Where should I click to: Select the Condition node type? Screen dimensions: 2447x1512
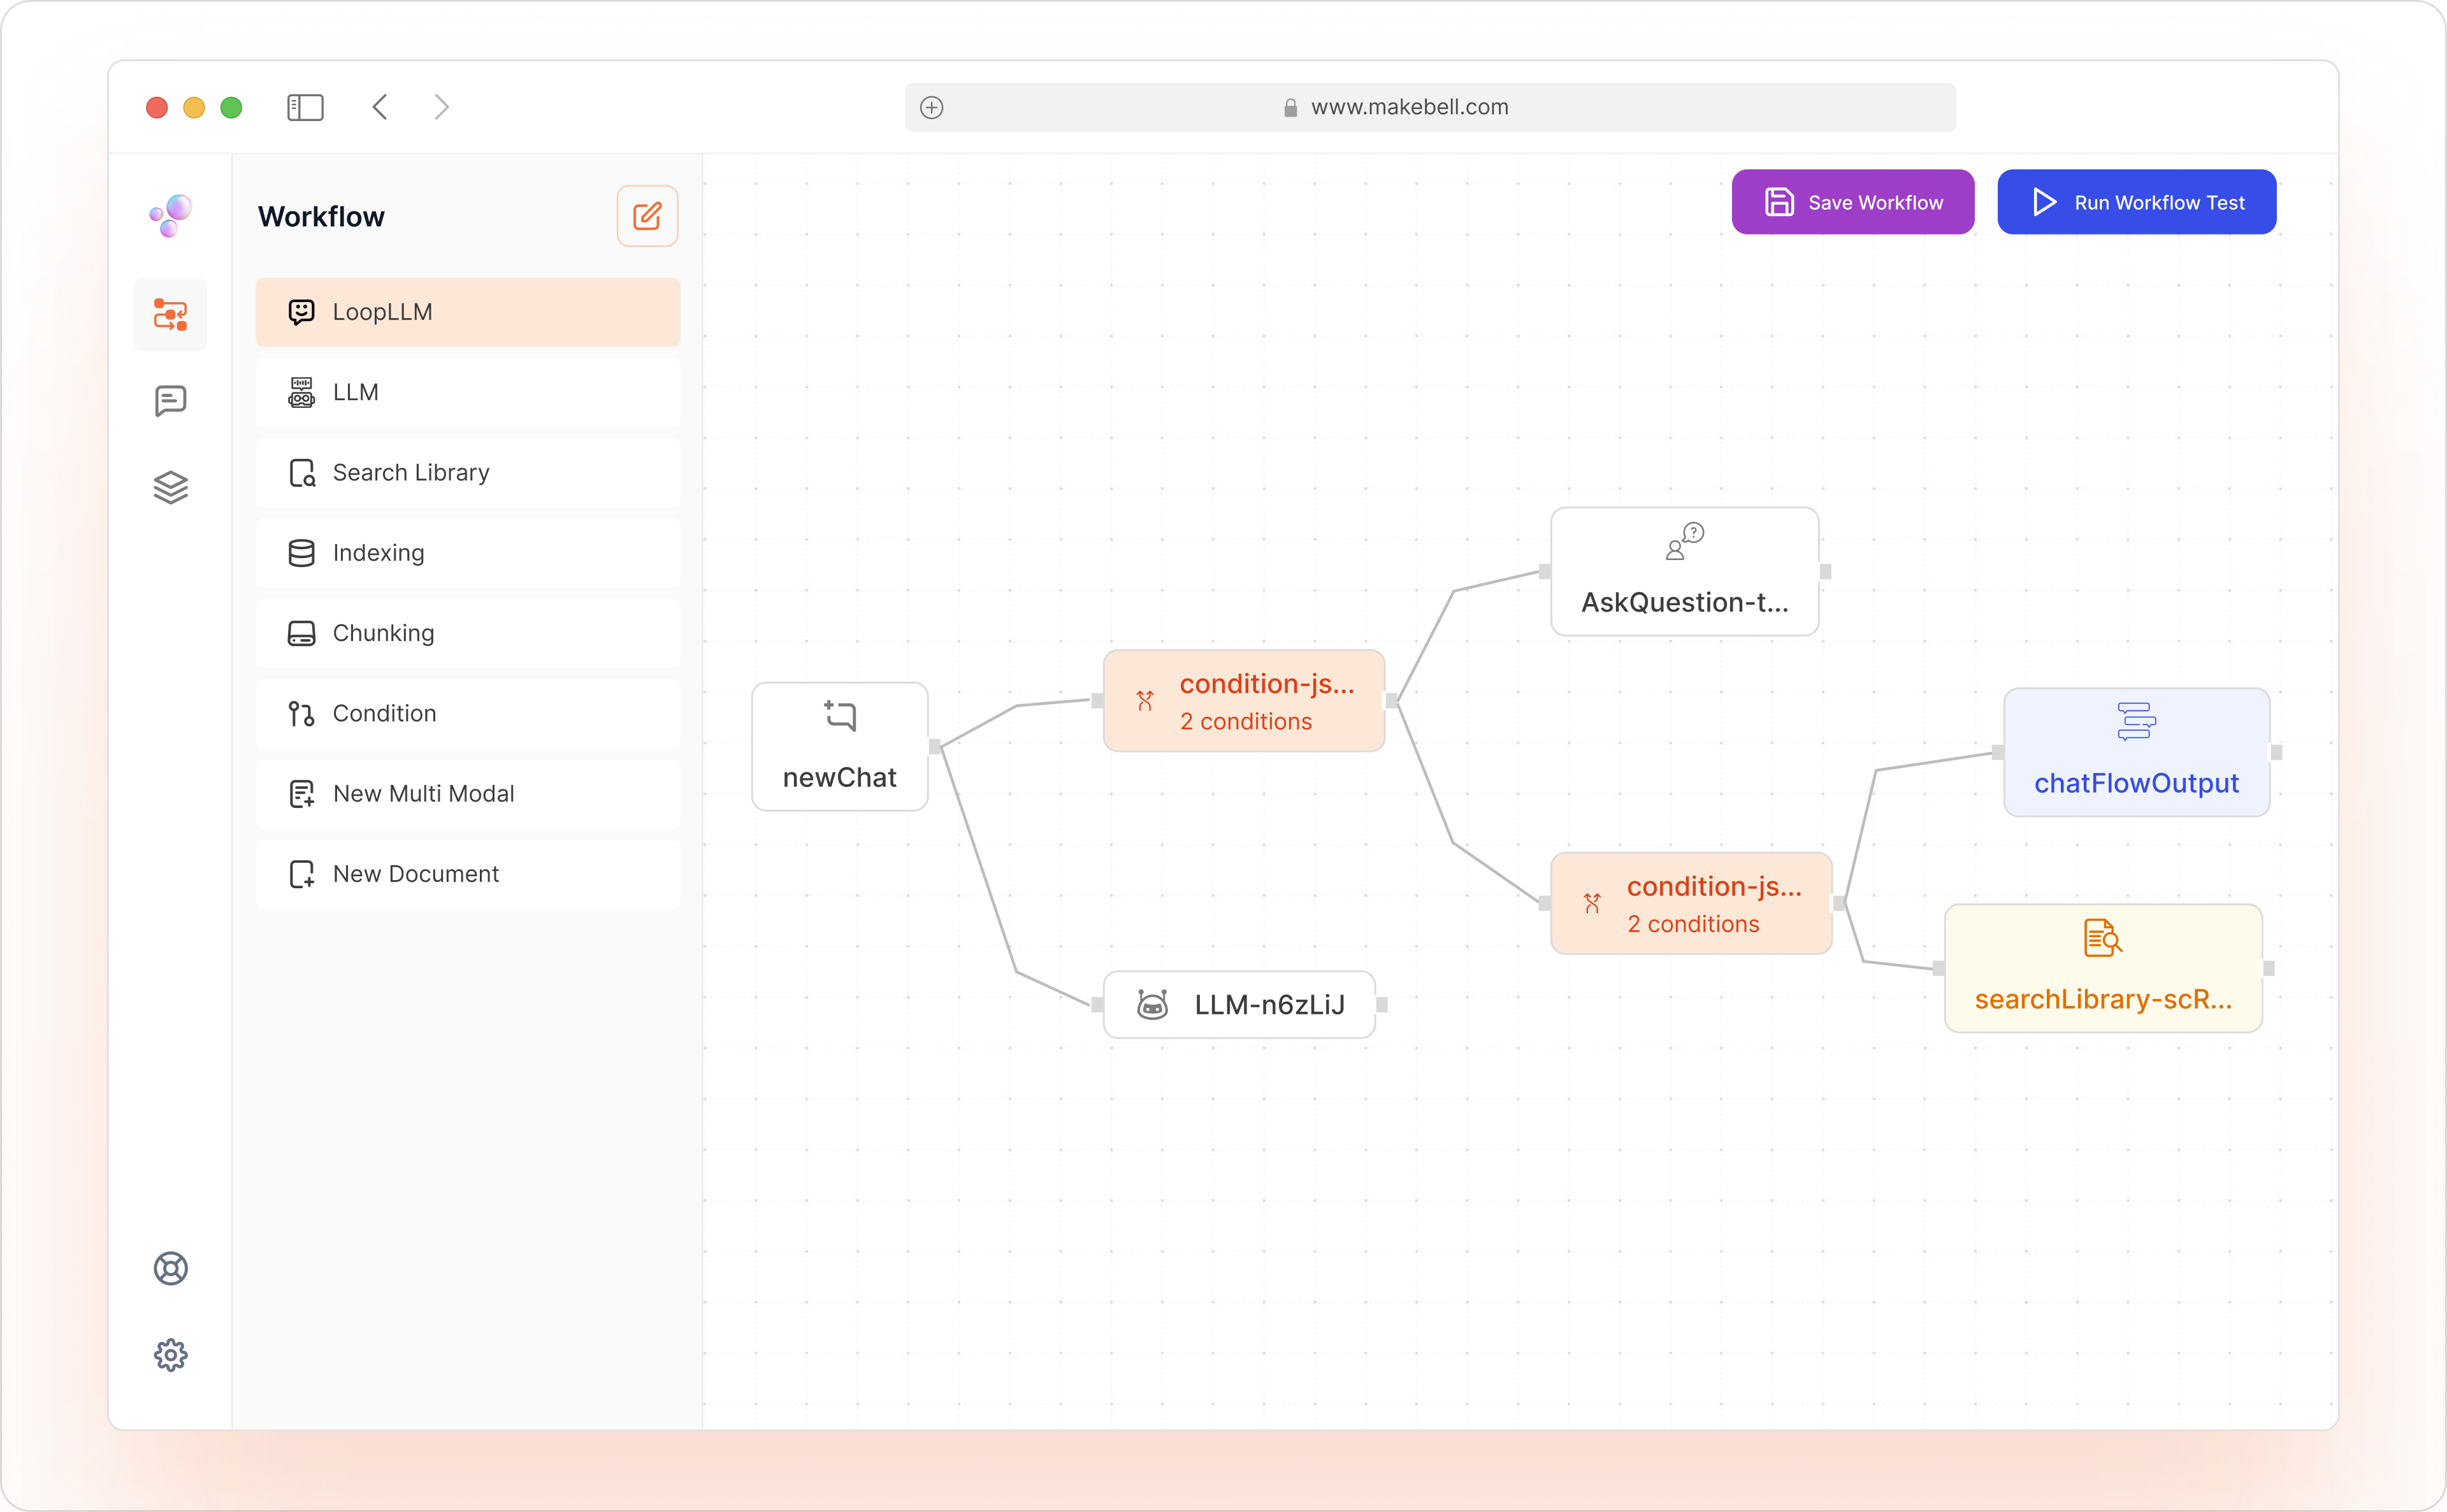coord(468,713)
